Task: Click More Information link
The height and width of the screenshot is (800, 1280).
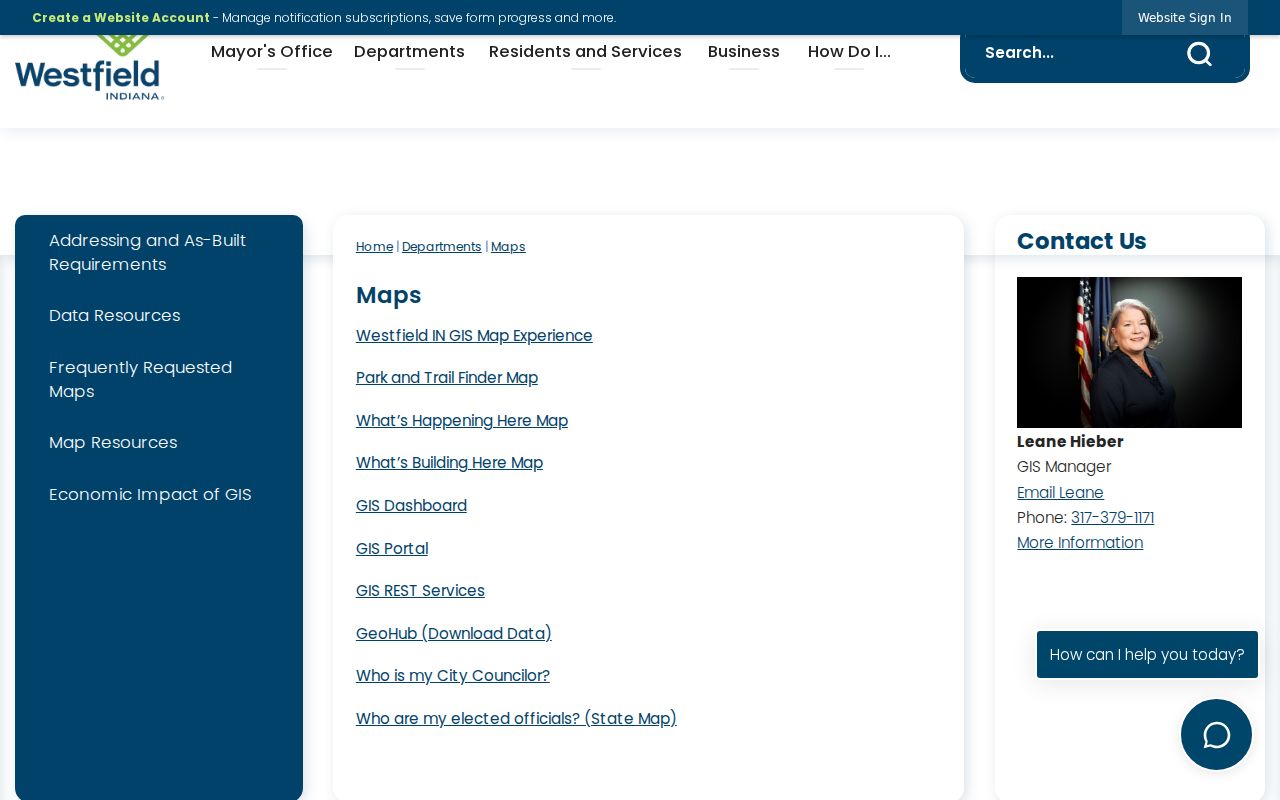Action: point(1080,543)
